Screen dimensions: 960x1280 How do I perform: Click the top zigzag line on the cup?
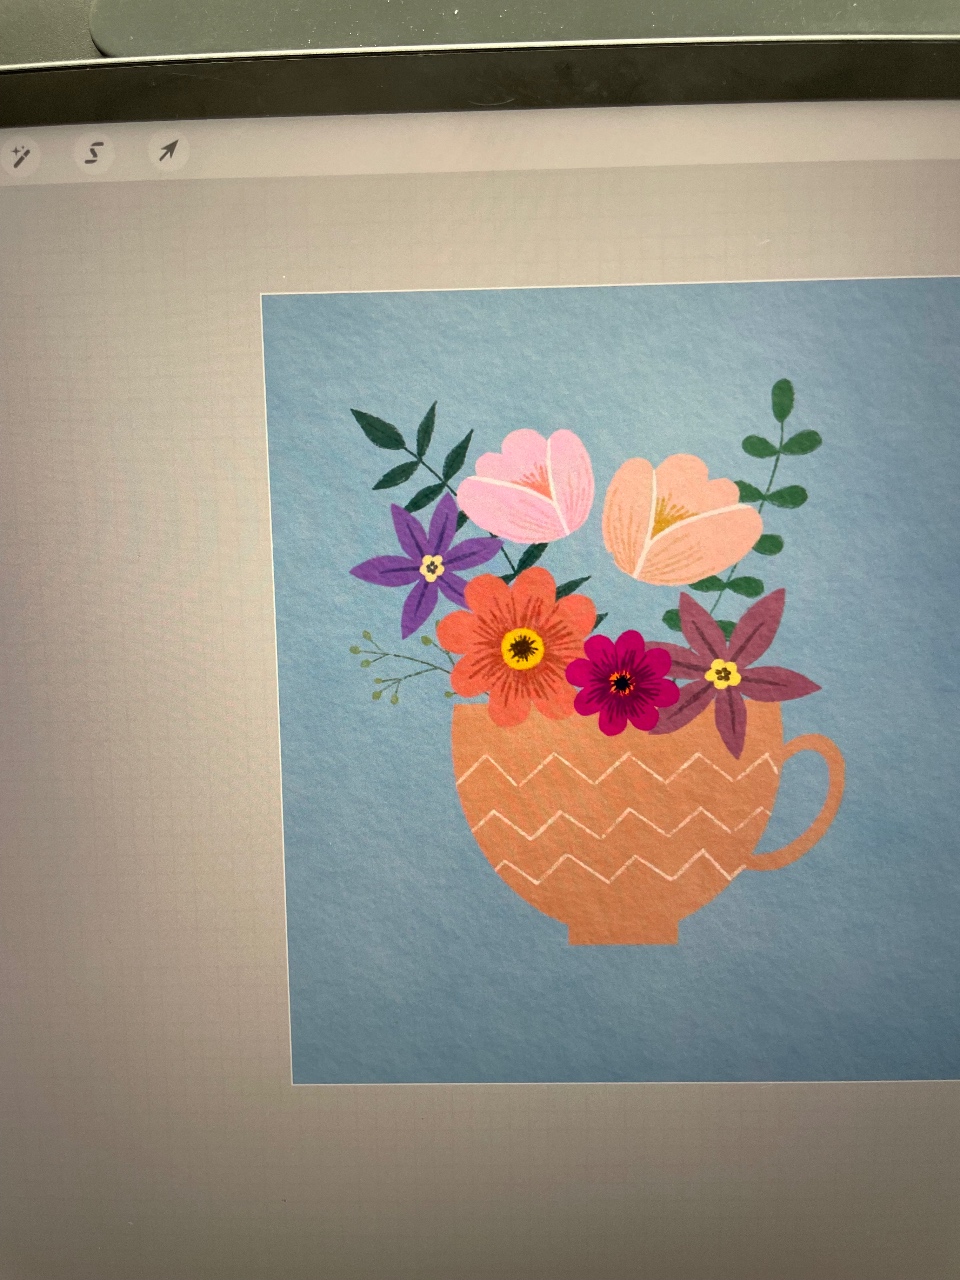615,768
